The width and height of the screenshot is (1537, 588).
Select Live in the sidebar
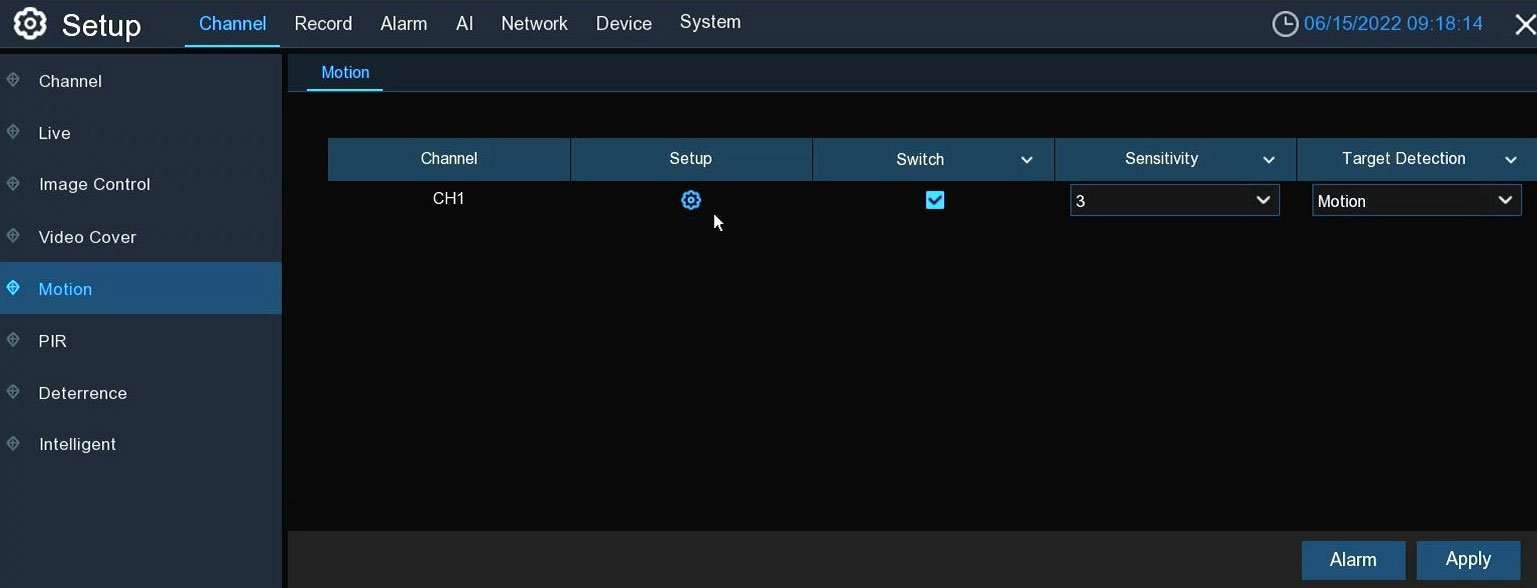(x=54, y=133)
